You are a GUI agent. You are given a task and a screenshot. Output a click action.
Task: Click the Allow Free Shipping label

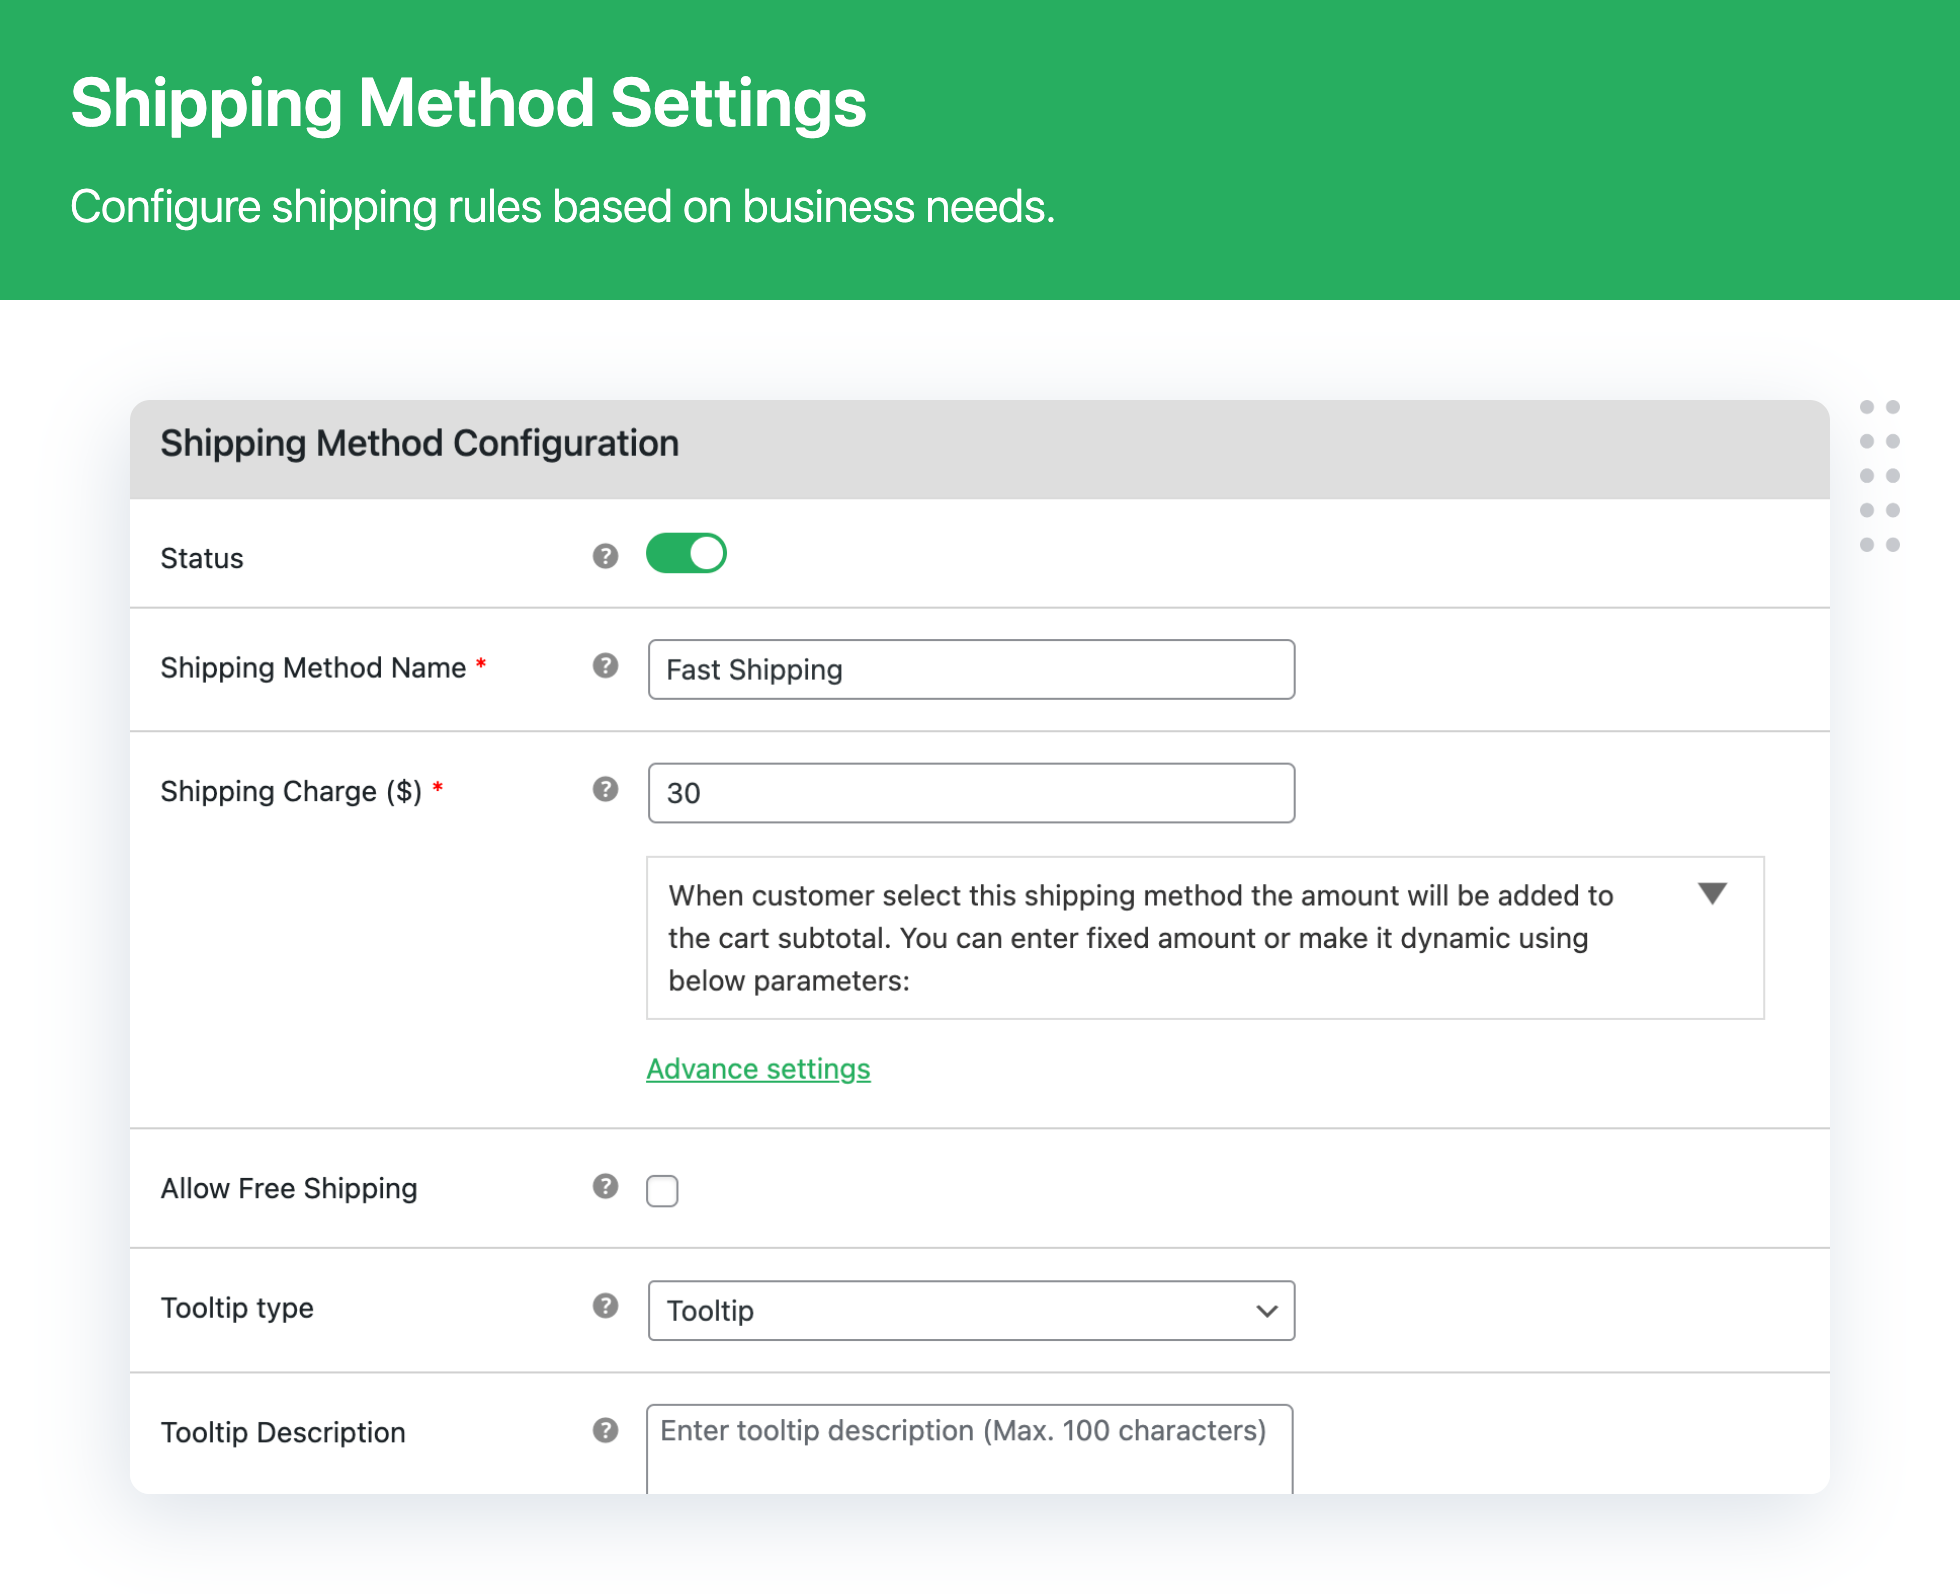[x=289, y=1188]
